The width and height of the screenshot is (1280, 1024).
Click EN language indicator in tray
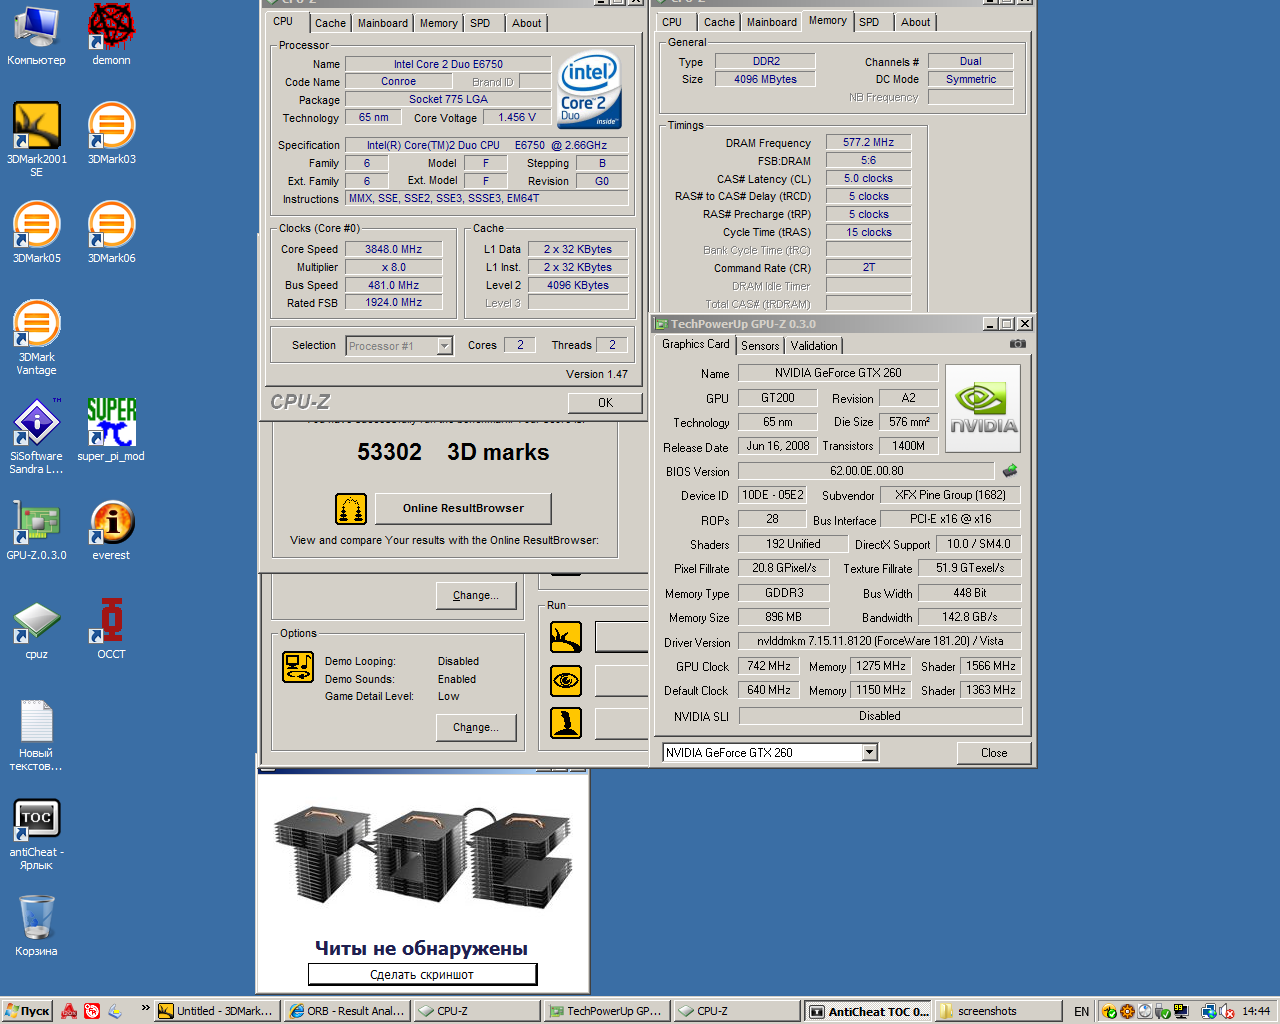coord(1082,1012)
